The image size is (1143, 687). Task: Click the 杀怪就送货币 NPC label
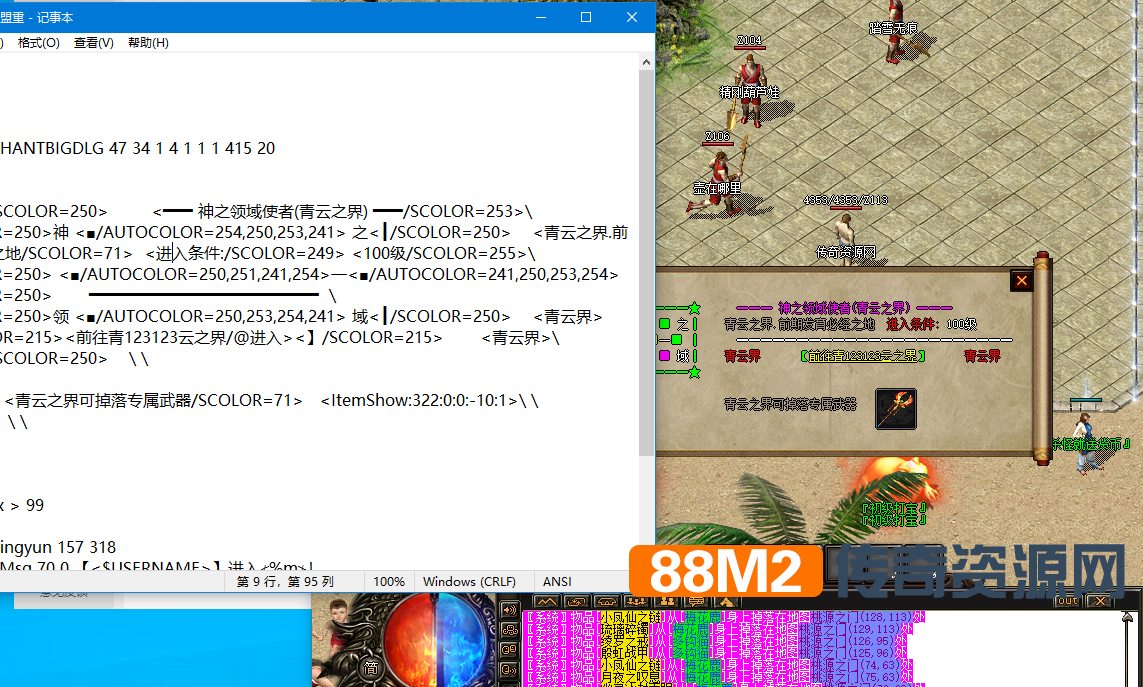coord(1092,443)
